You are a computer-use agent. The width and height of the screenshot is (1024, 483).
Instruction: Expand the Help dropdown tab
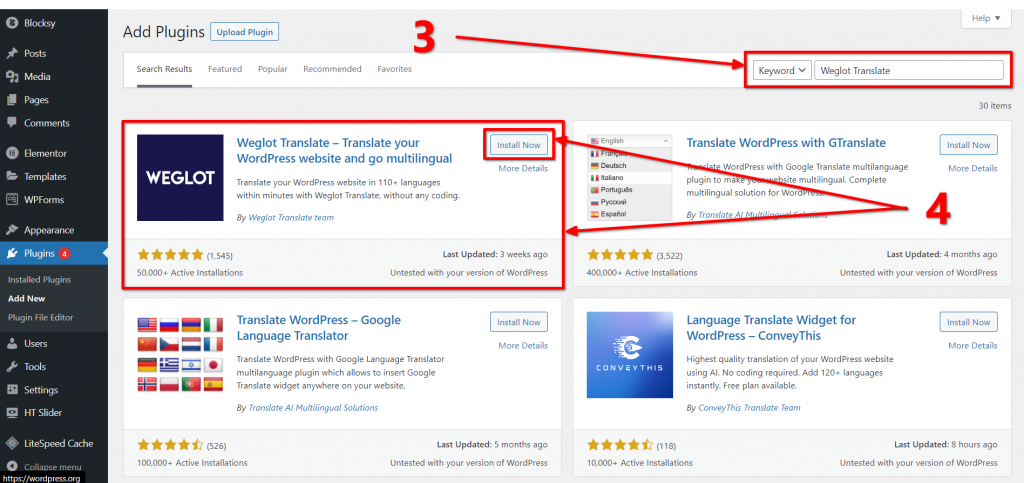click(x=985, y=18)
